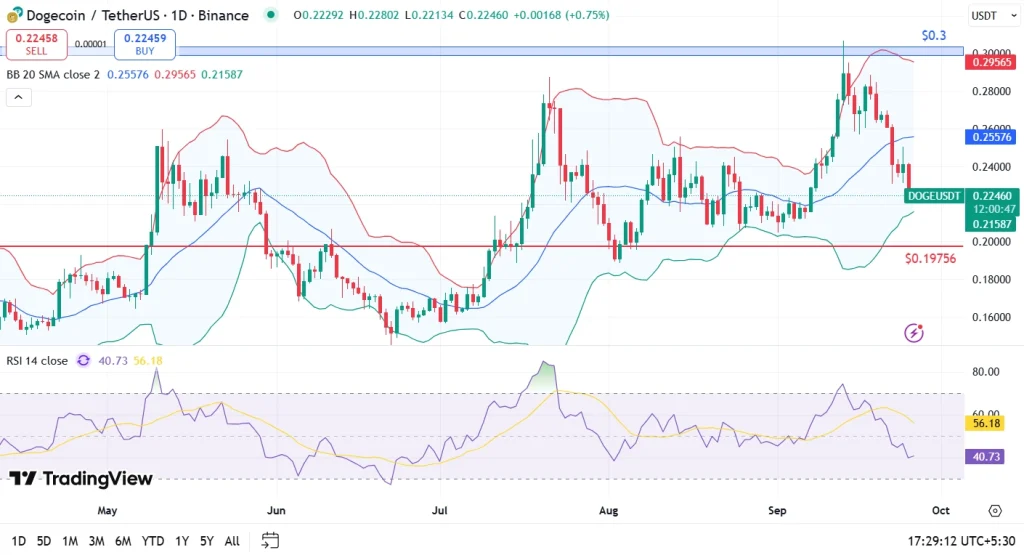Open the go-to-date calendar icon
This screenshot has width=1024, height=555.
pos(270,541)
